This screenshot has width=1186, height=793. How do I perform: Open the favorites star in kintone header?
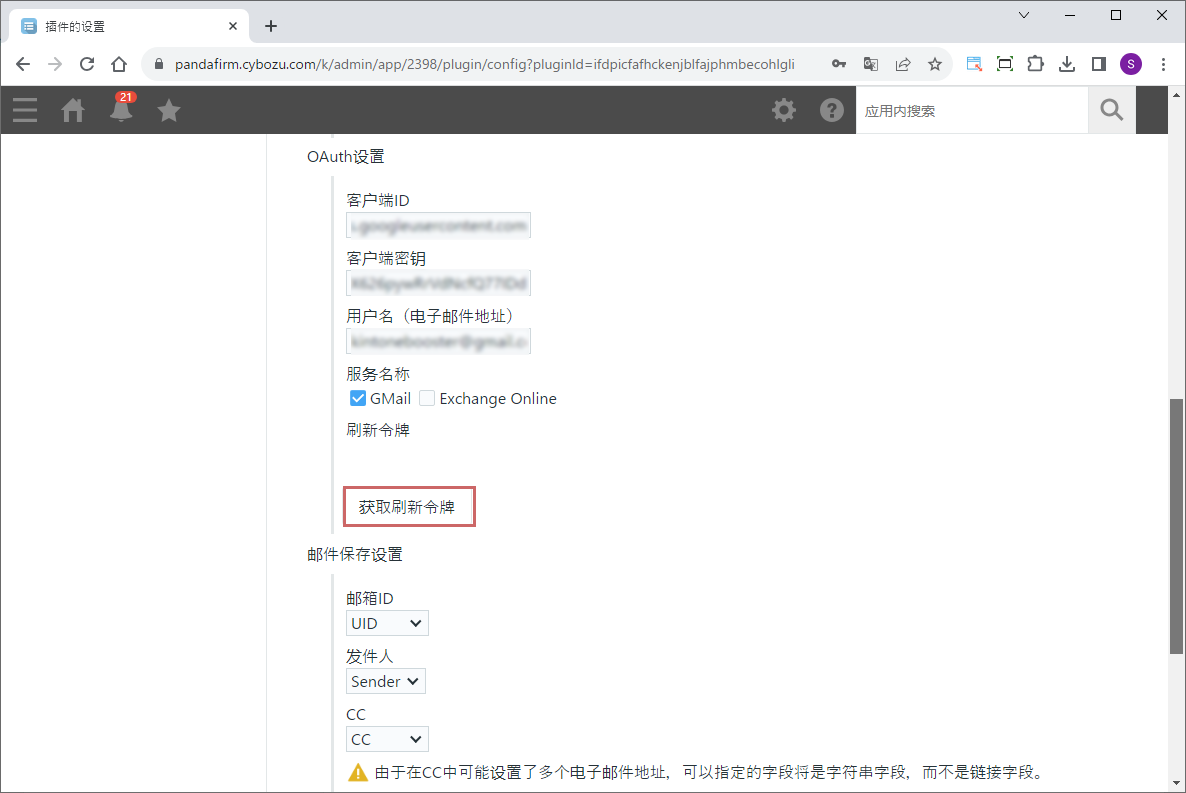[169, 110]
